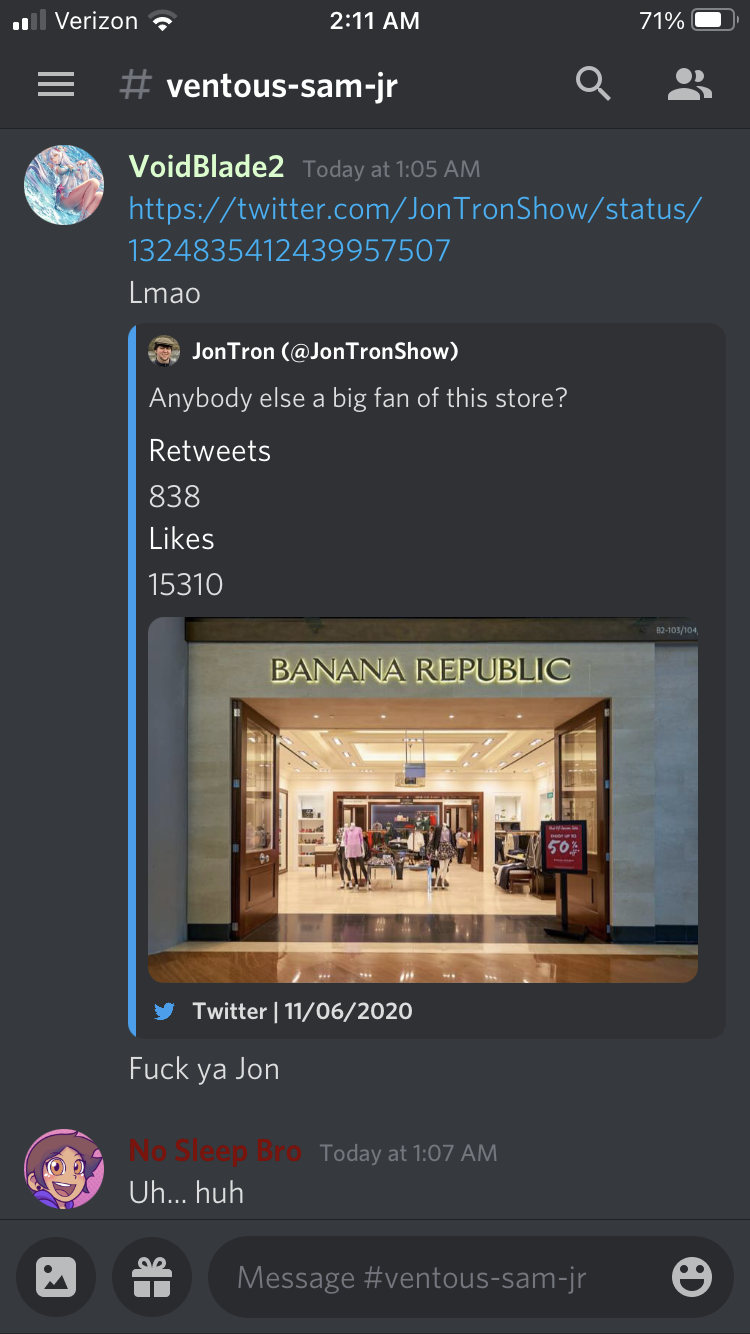Open the Banana Republic storefront image
This screenshot has height=1334, width=750.
423,800
